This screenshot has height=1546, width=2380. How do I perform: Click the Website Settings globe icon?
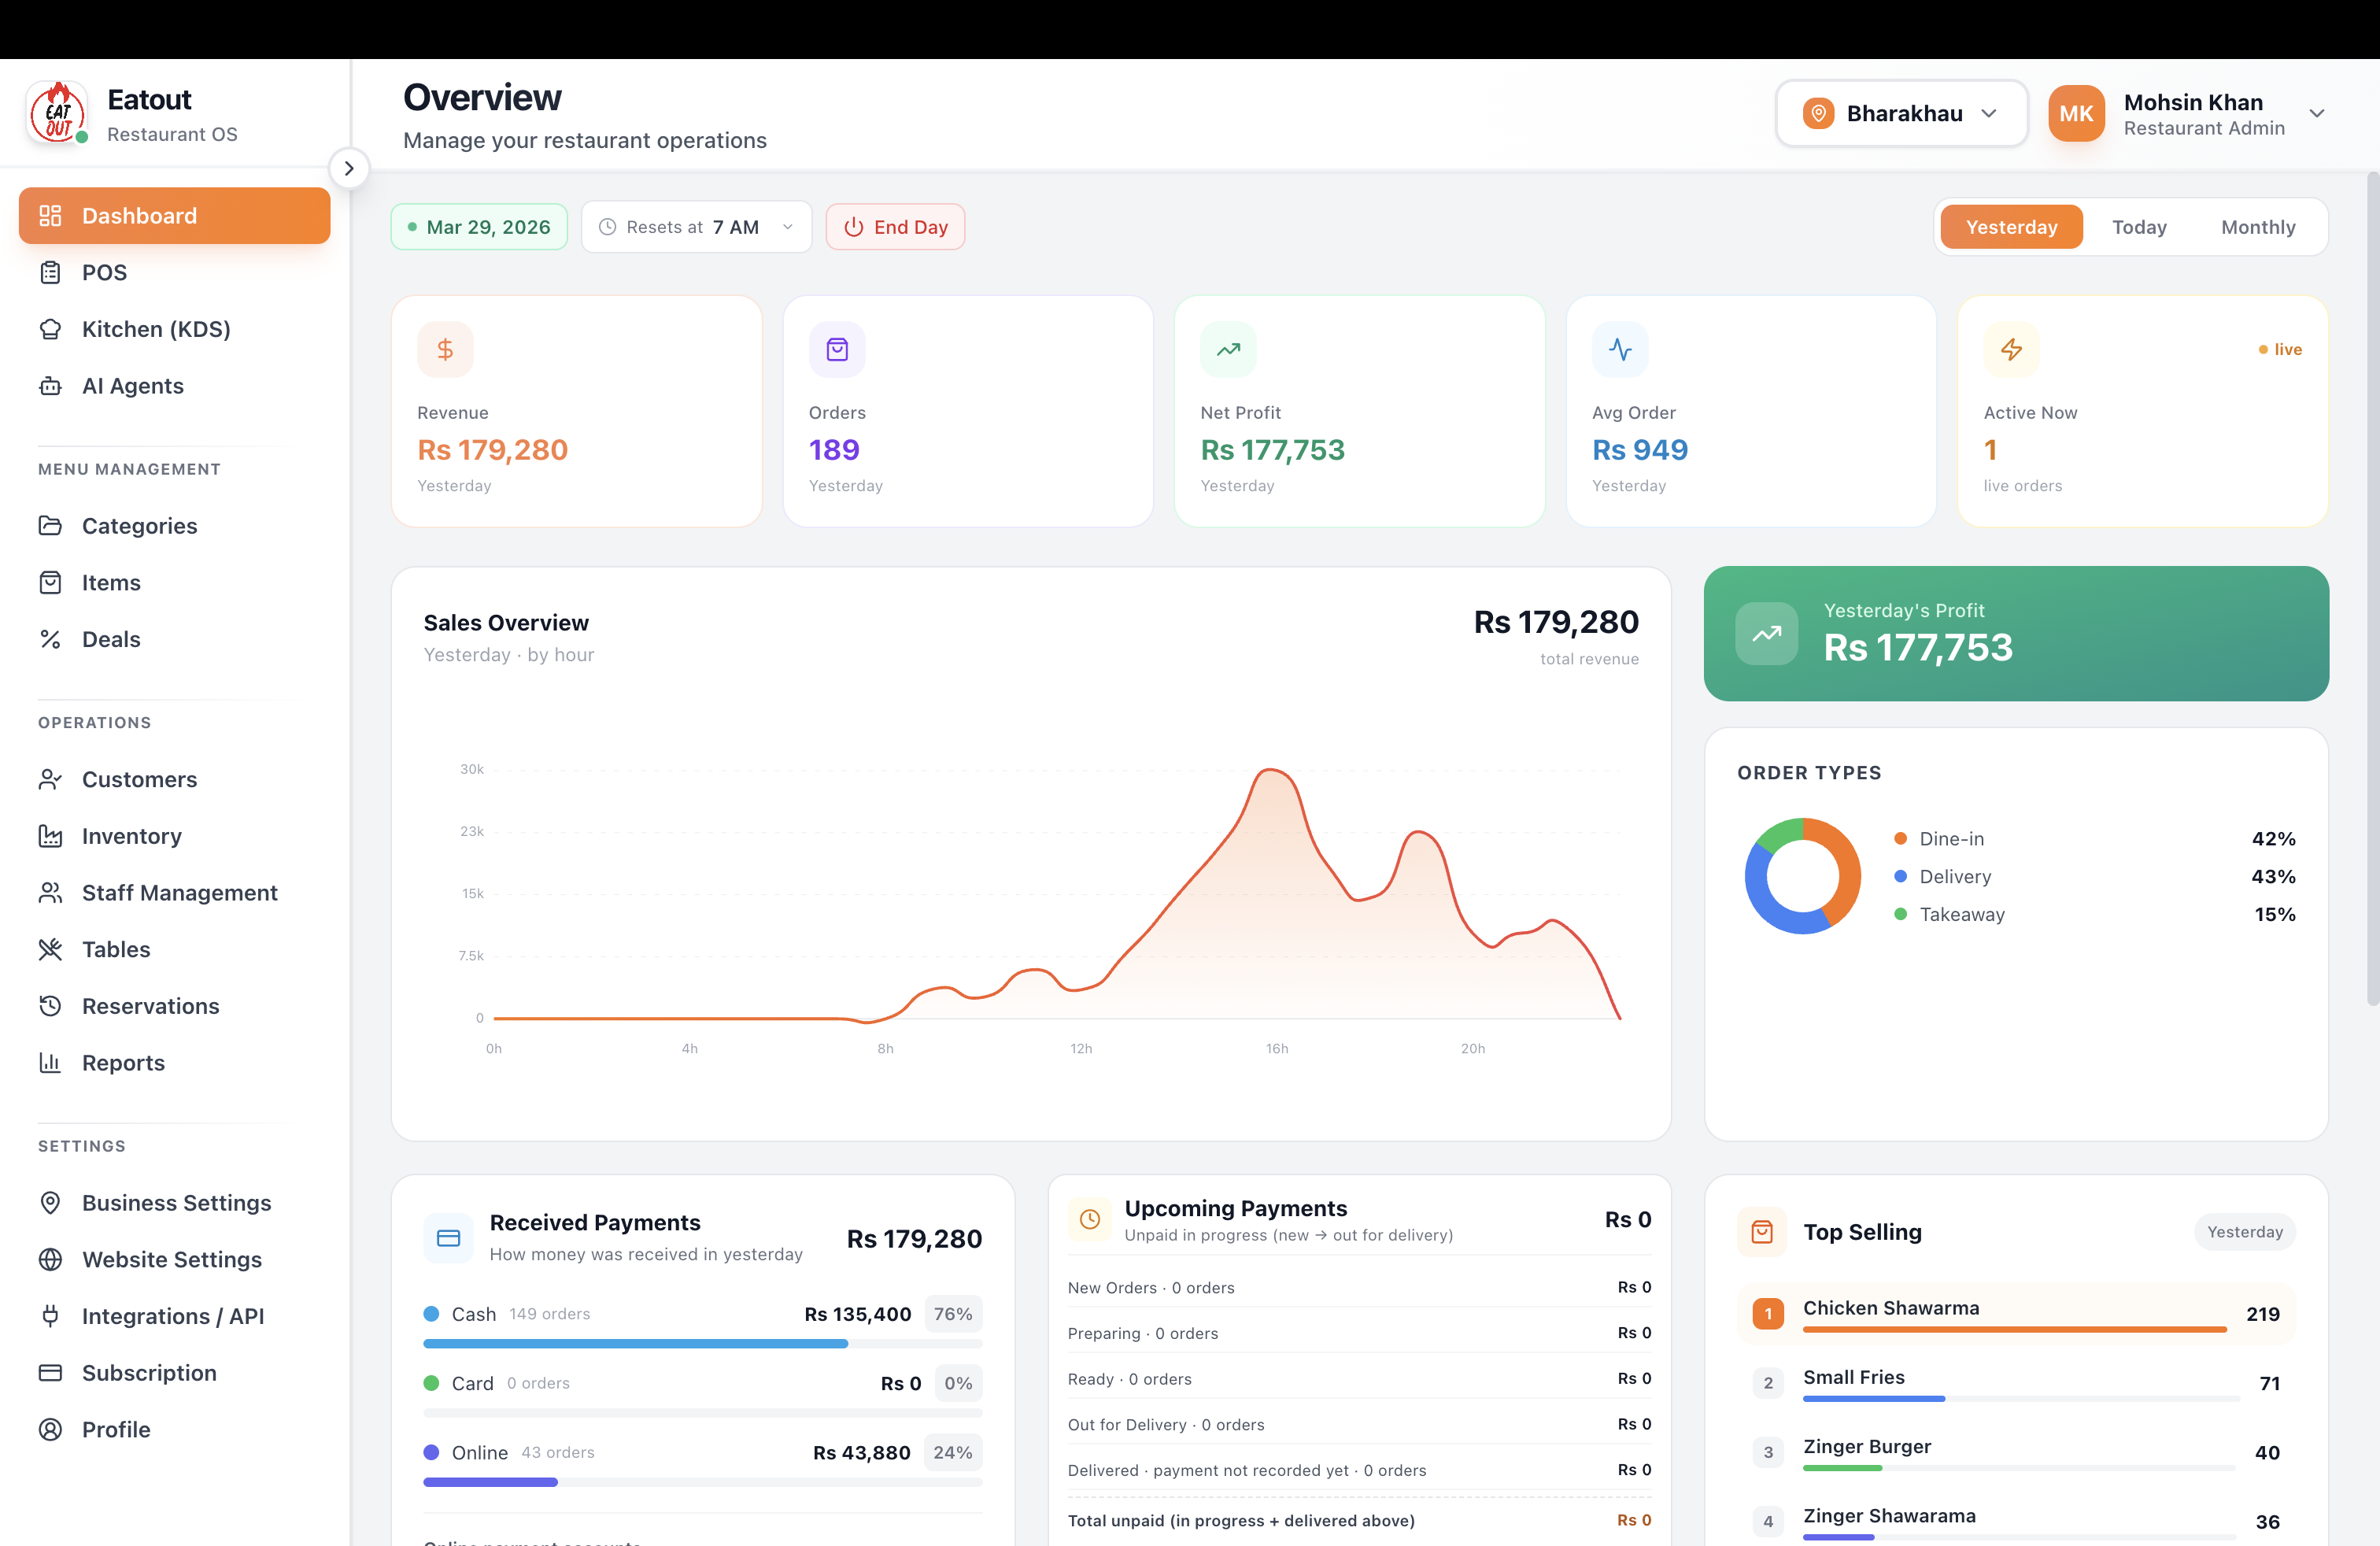click(x=50, y=1259)
